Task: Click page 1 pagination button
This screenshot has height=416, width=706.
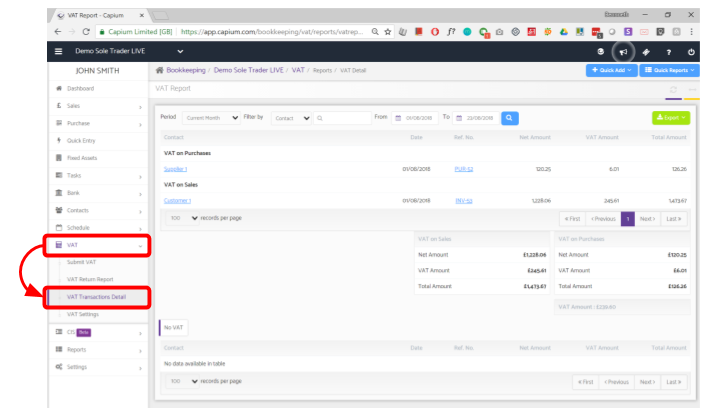Action: (x=628, y=219)
